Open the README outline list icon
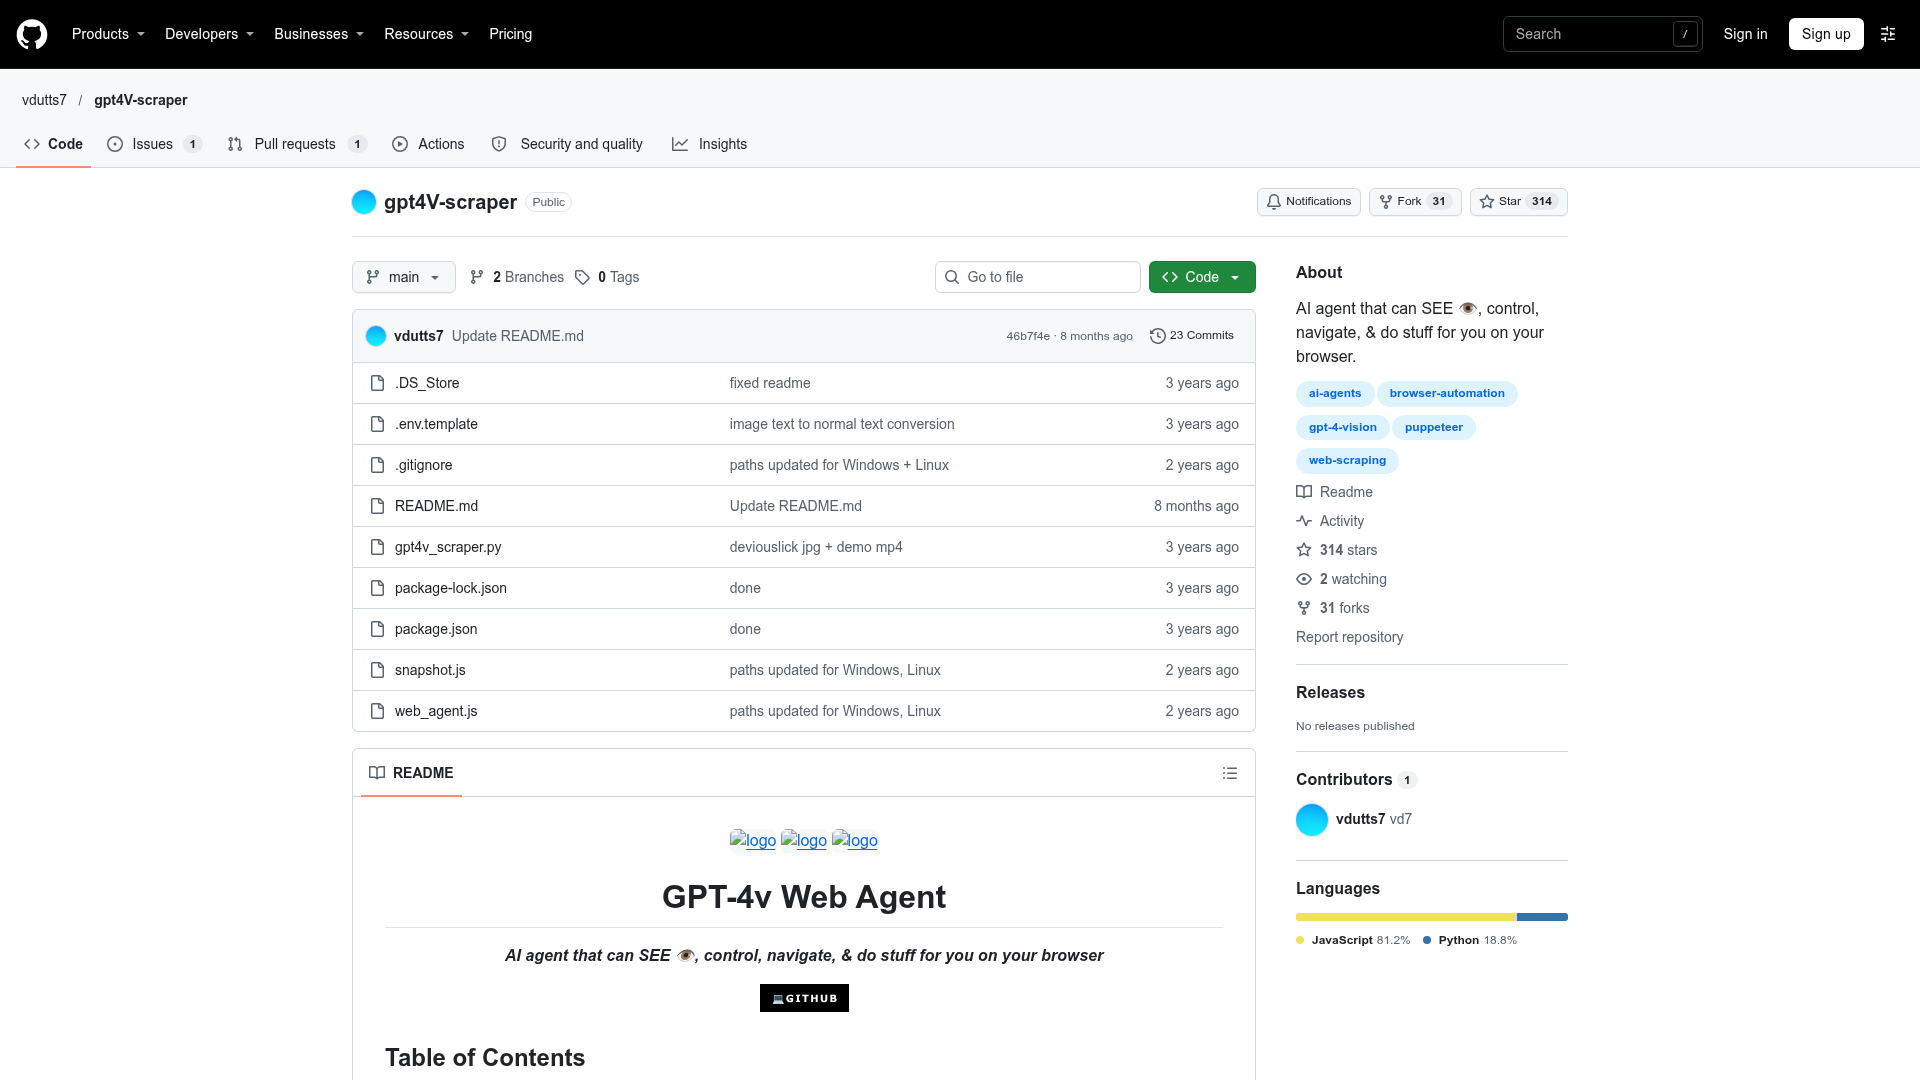This screenshot has width=1920, height=1080. click(1230, 773)
